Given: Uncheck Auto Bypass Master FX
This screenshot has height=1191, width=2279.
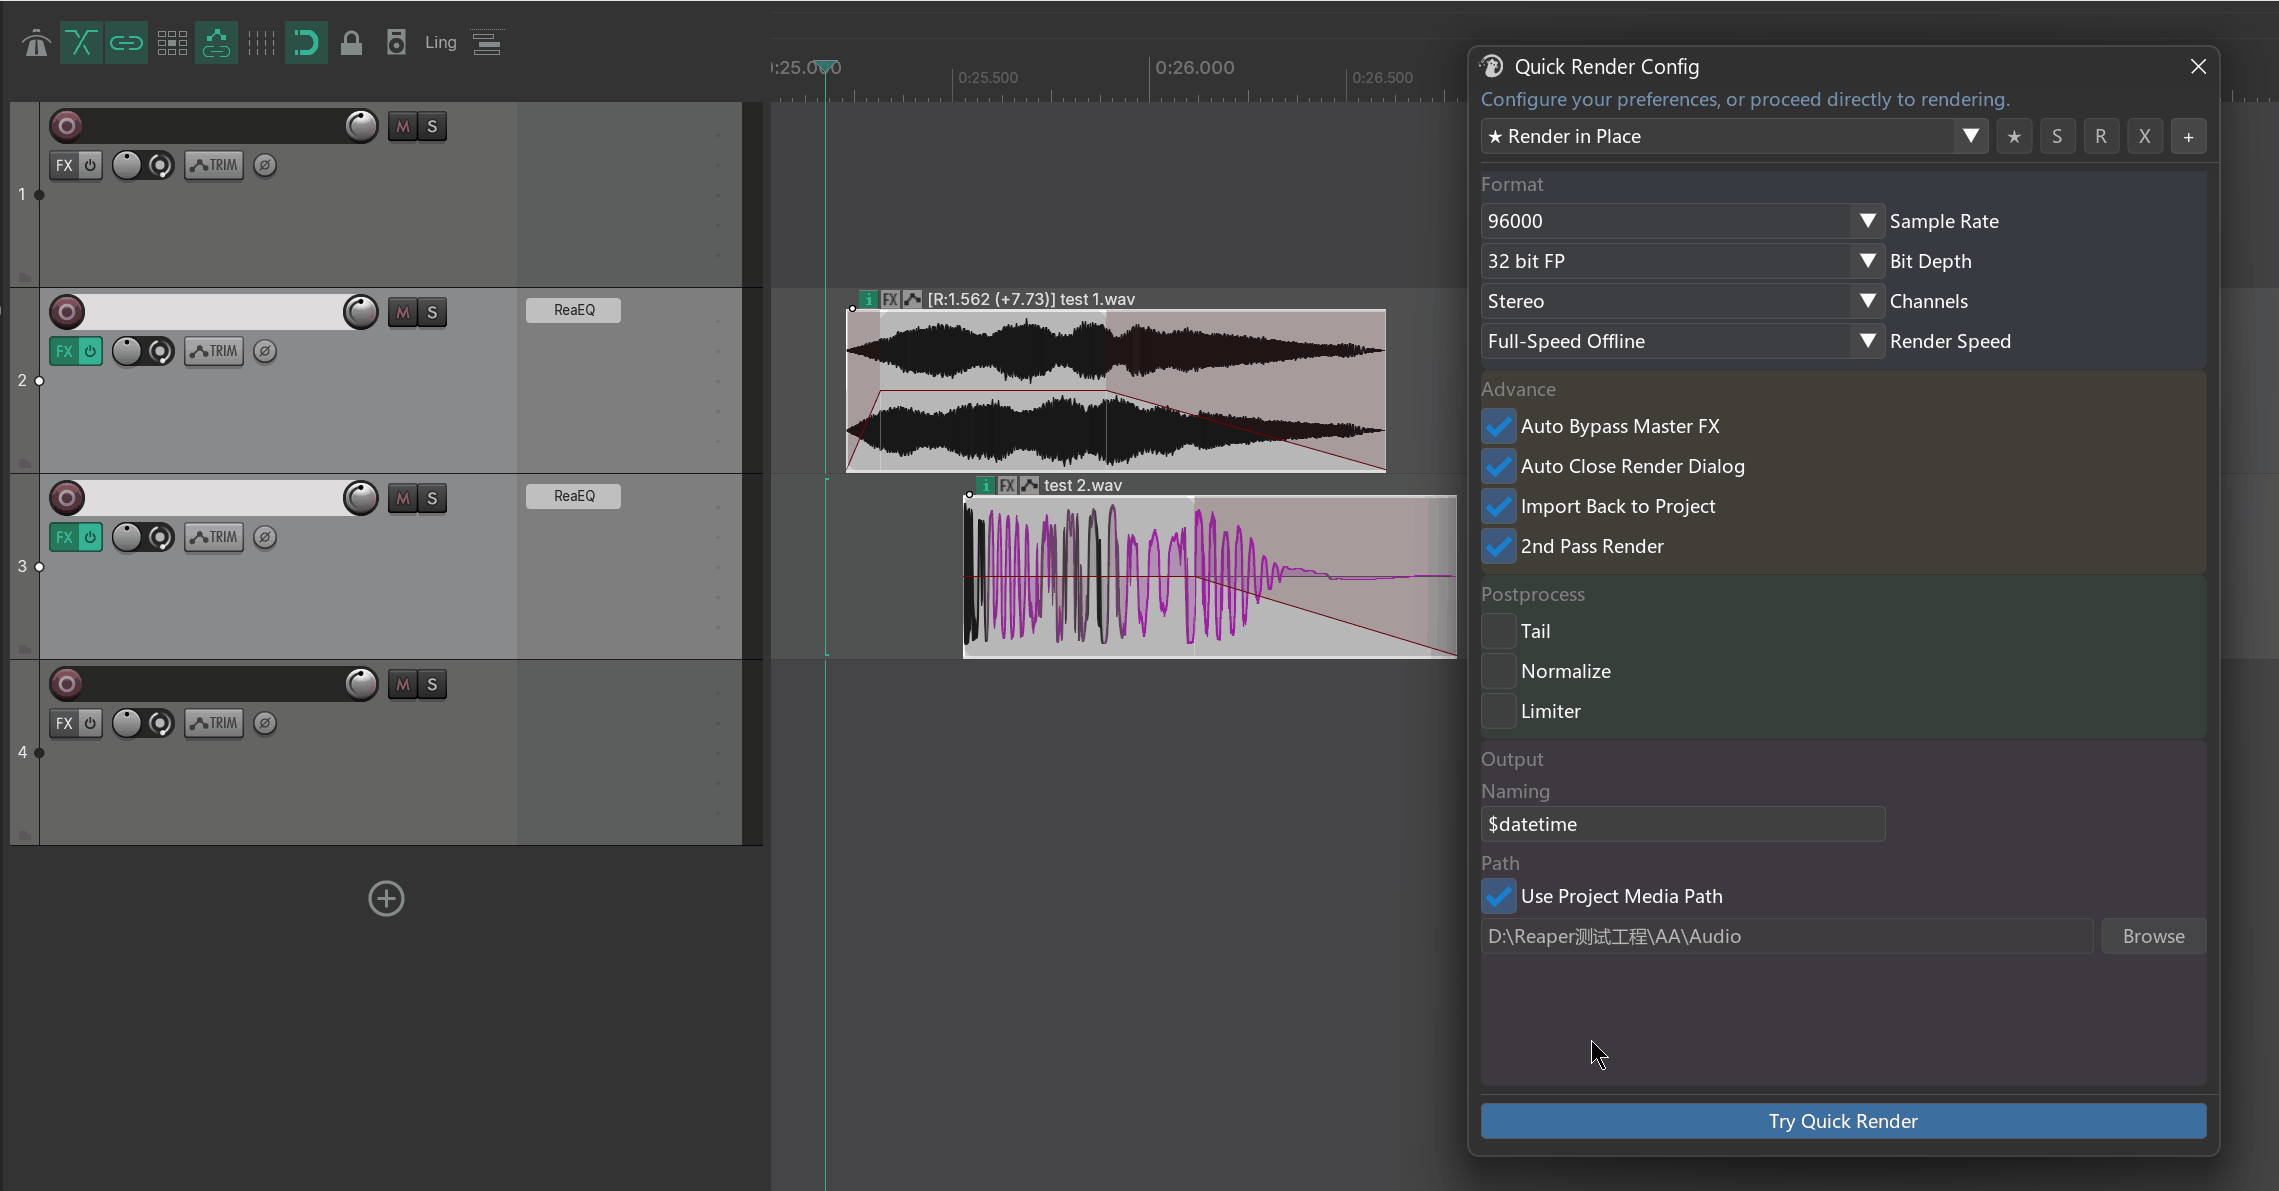Looking at the screenshot, I should pyautogui.click(x=1499, y=426).
